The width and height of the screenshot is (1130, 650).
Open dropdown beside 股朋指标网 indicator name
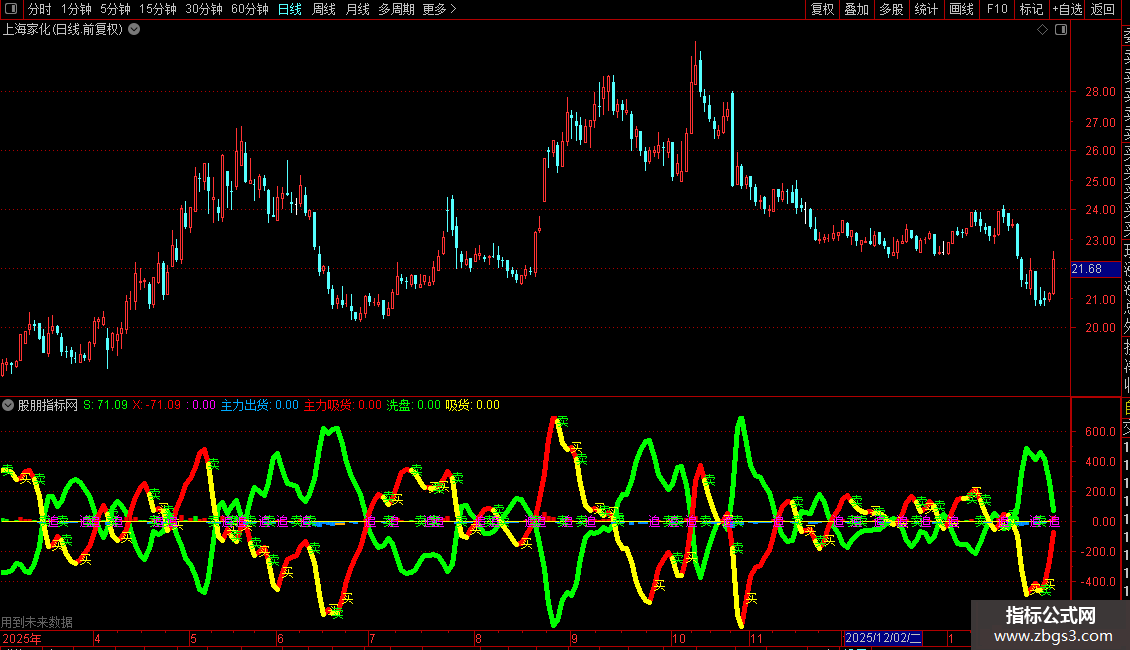(8, 405)
